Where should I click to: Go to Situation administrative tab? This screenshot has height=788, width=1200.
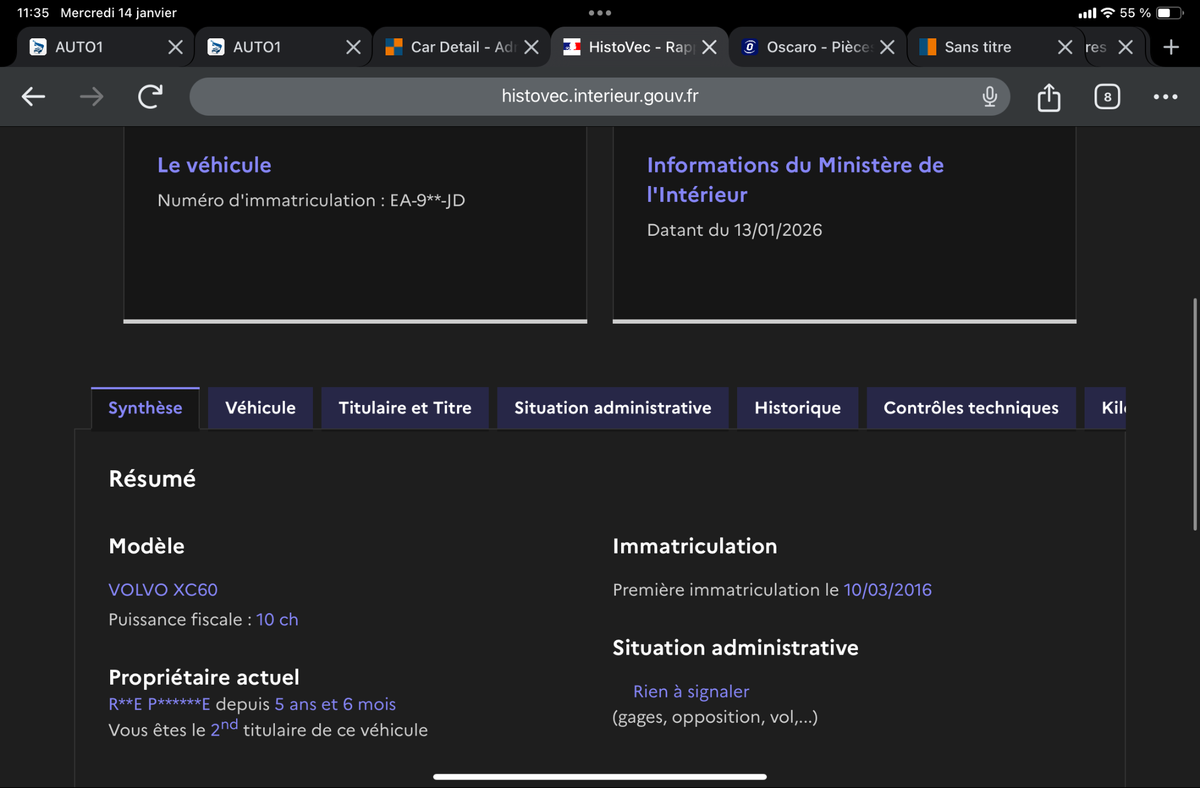(x=612, y=408)
